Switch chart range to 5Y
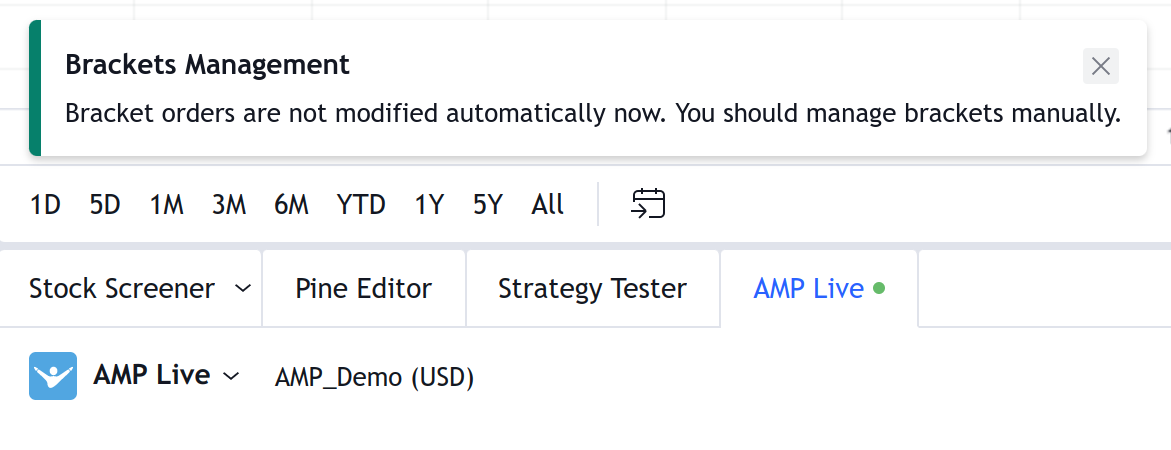Image resolution: width=1171 pixels, height=450 pixels. [488, 205]
